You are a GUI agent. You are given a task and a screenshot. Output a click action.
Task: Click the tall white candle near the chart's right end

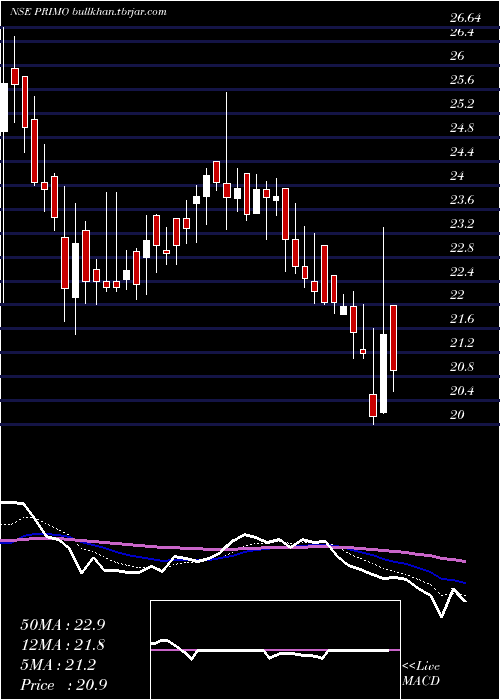click(x=383, y=373)
